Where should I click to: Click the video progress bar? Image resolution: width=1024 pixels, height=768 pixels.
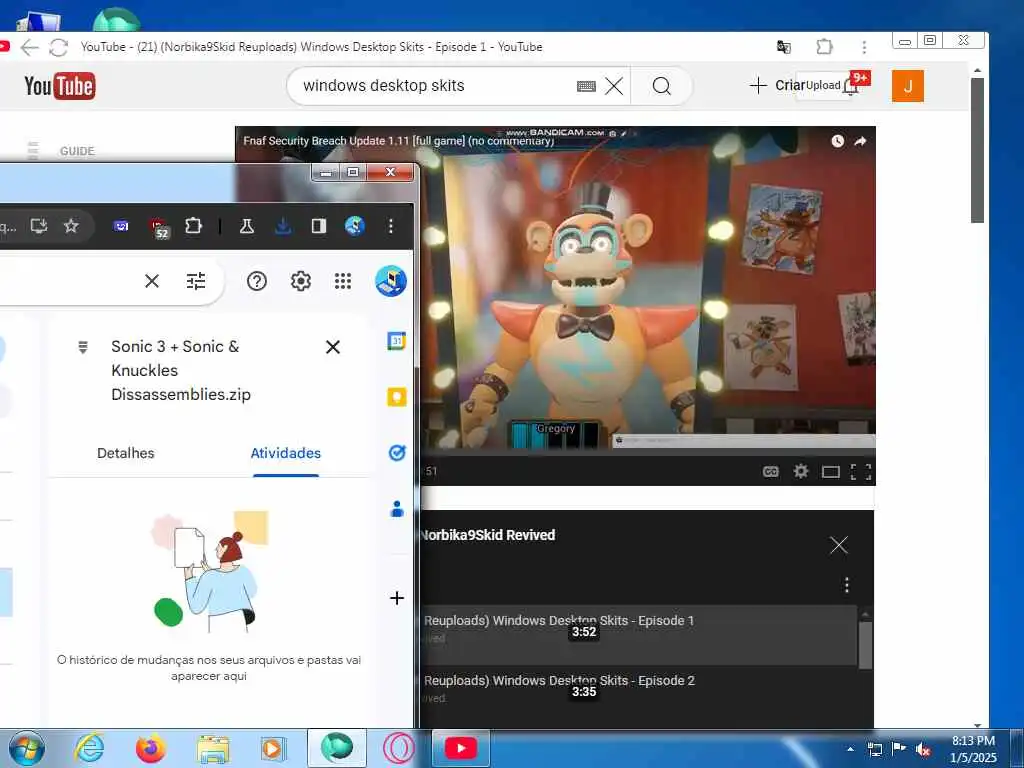click(x=648, y=451)
